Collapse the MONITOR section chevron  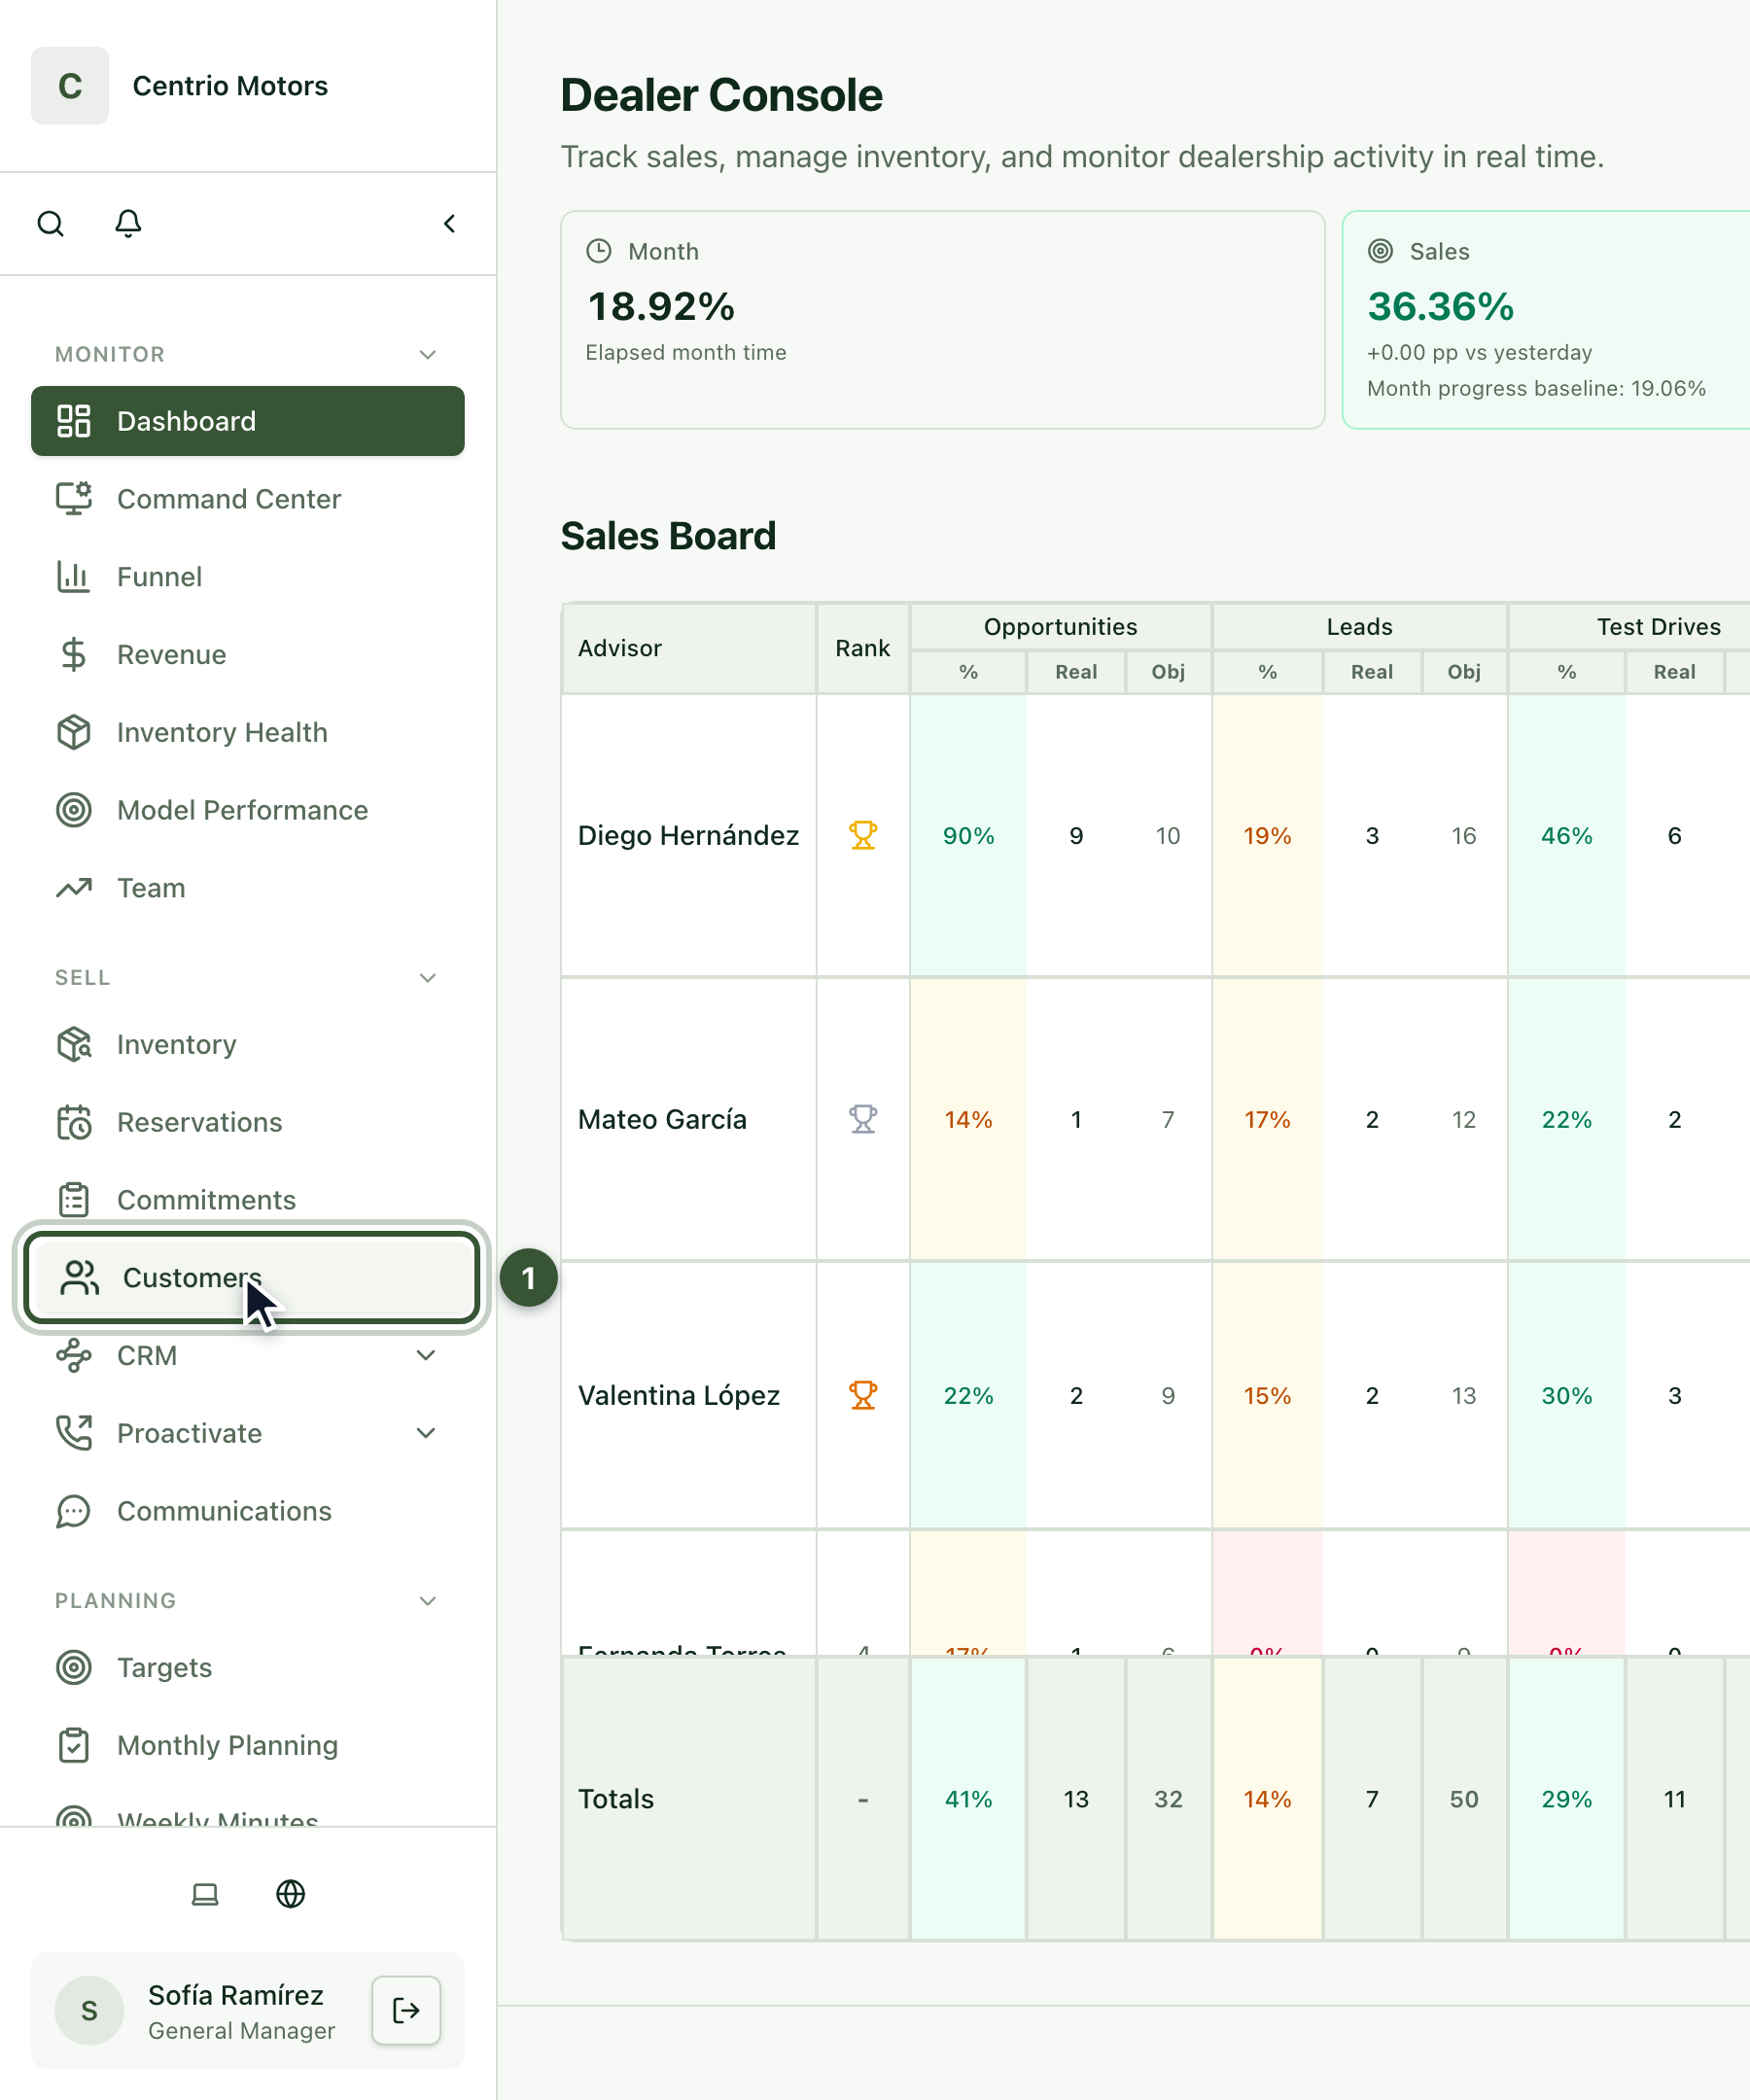click(x=428, y=355)
